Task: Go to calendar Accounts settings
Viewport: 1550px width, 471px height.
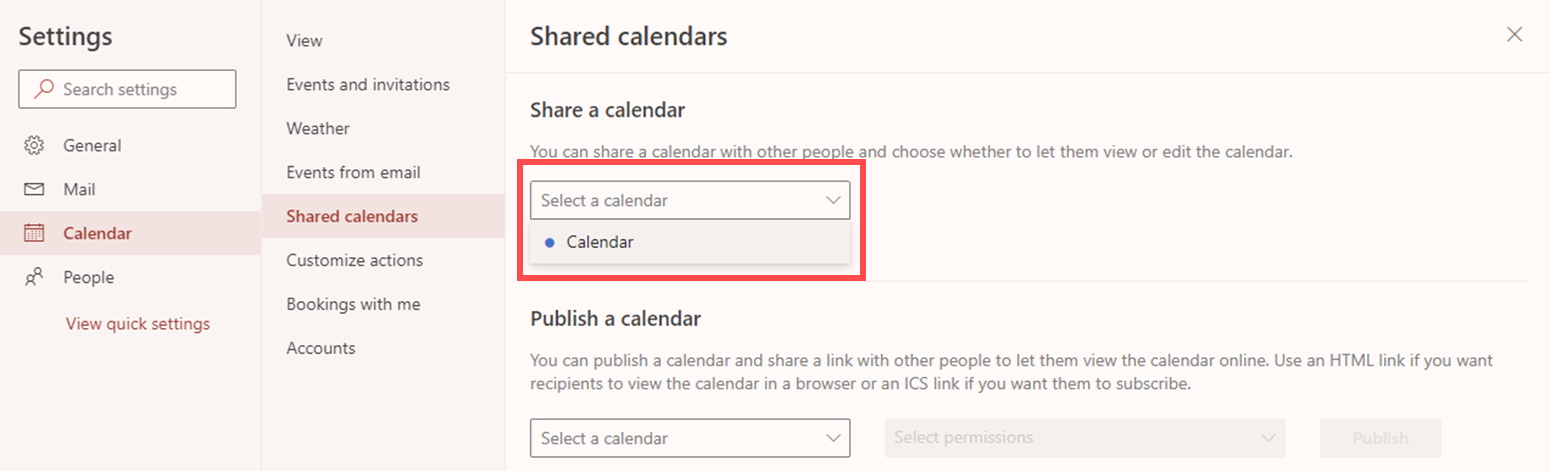Action: 320,349
